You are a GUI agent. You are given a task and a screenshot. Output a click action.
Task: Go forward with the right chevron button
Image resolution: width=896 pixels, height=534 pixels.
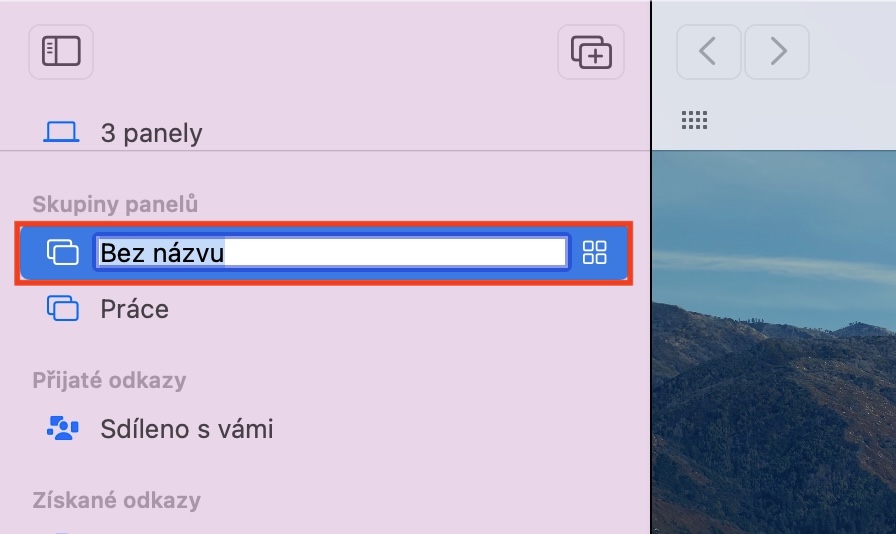pos(777,51)
